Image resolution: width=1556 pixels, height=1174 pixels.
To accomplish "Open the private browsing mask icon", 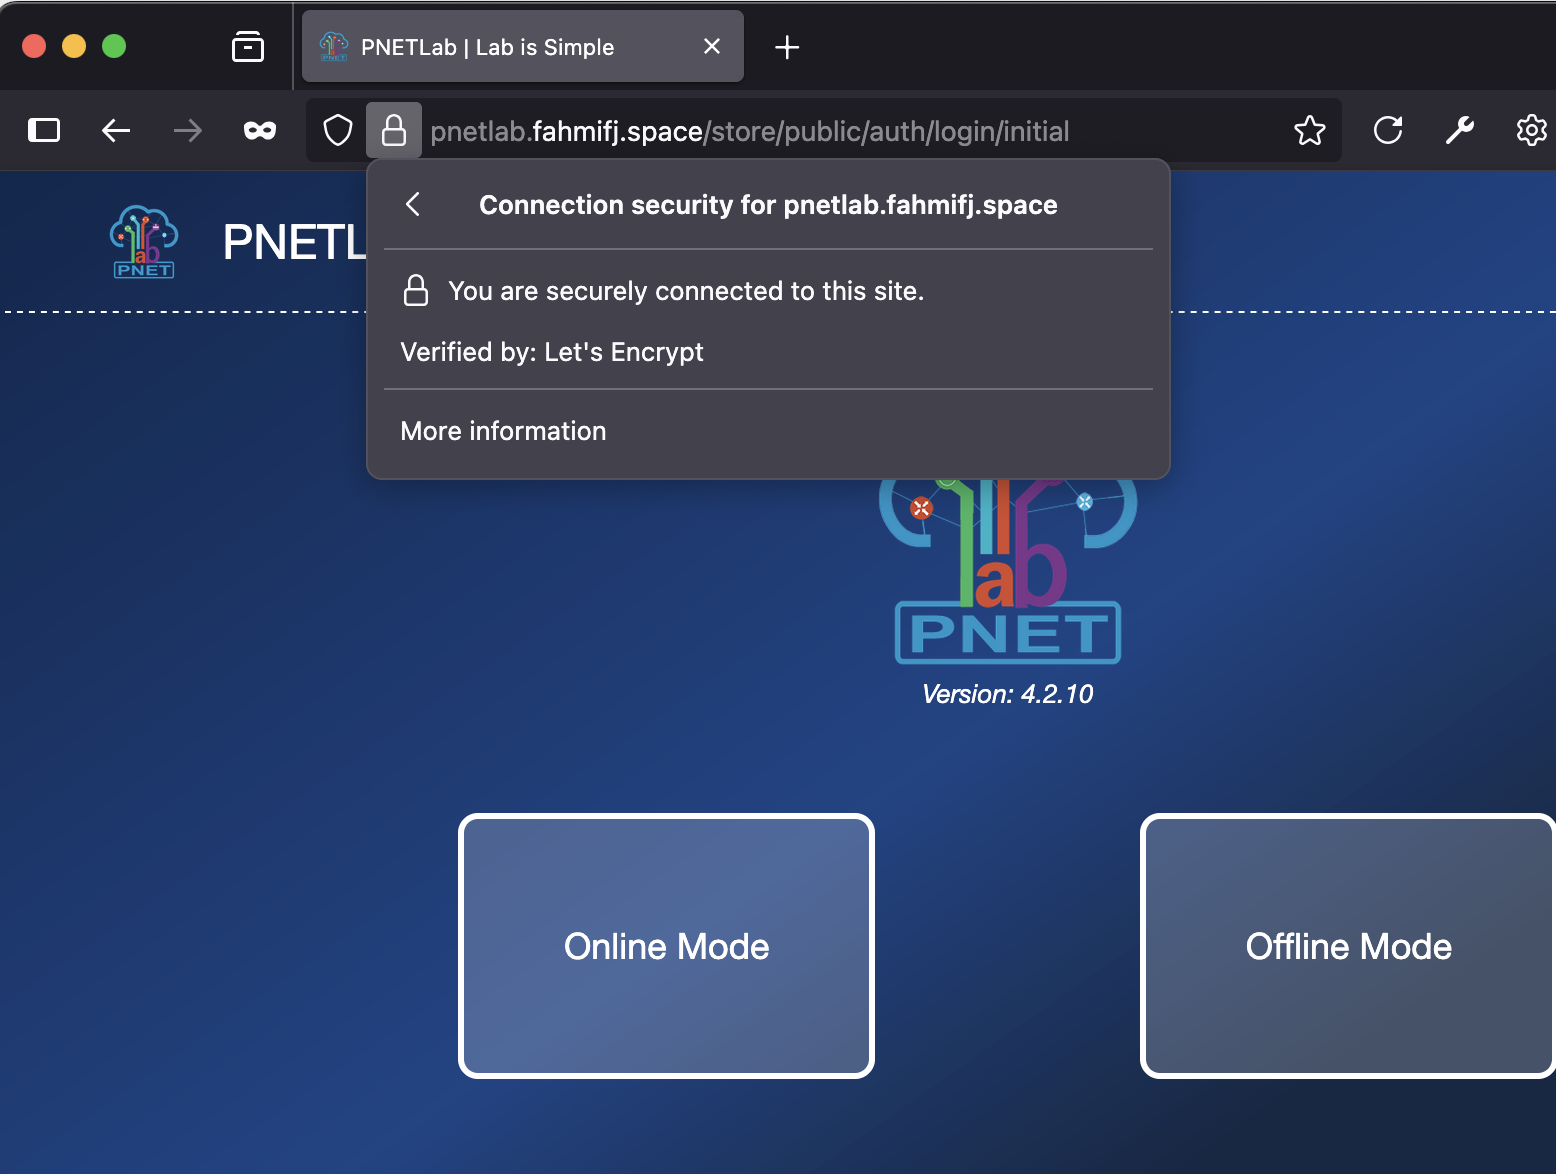I will click(x=260, y=130).
